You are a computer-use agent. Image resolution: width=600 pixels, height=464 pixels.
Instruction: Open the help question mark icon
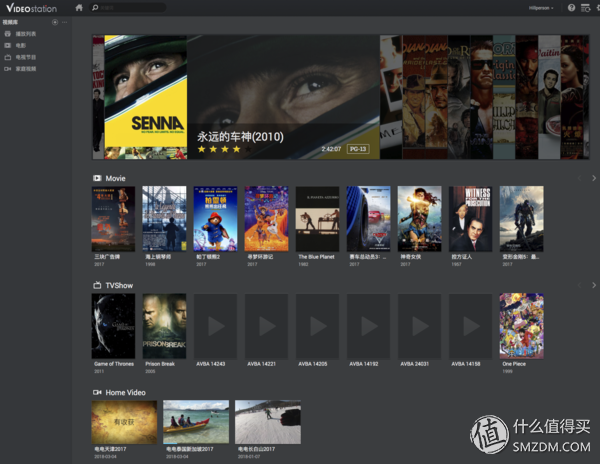(571, 8)
